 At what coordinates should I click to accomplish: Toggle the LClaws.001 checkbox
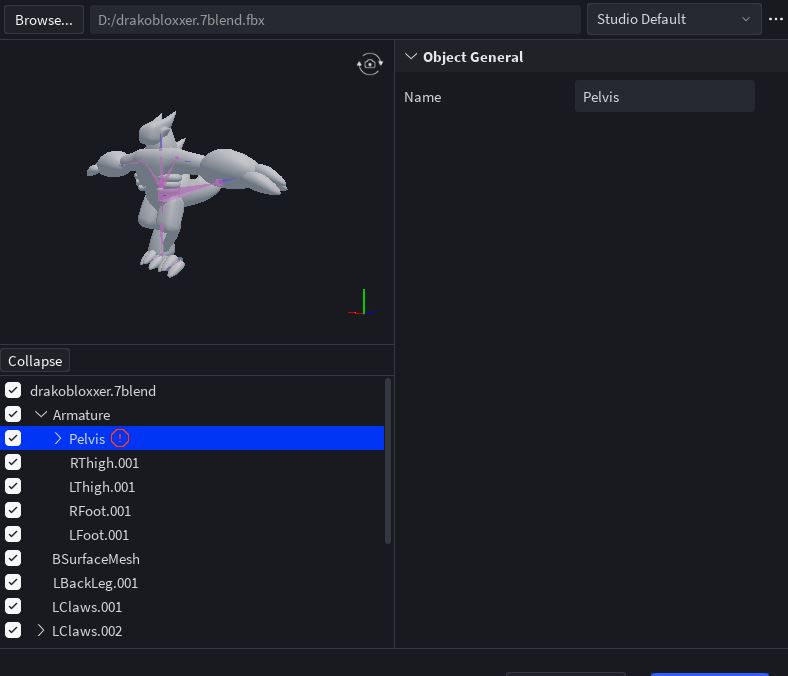pos(13,606)
